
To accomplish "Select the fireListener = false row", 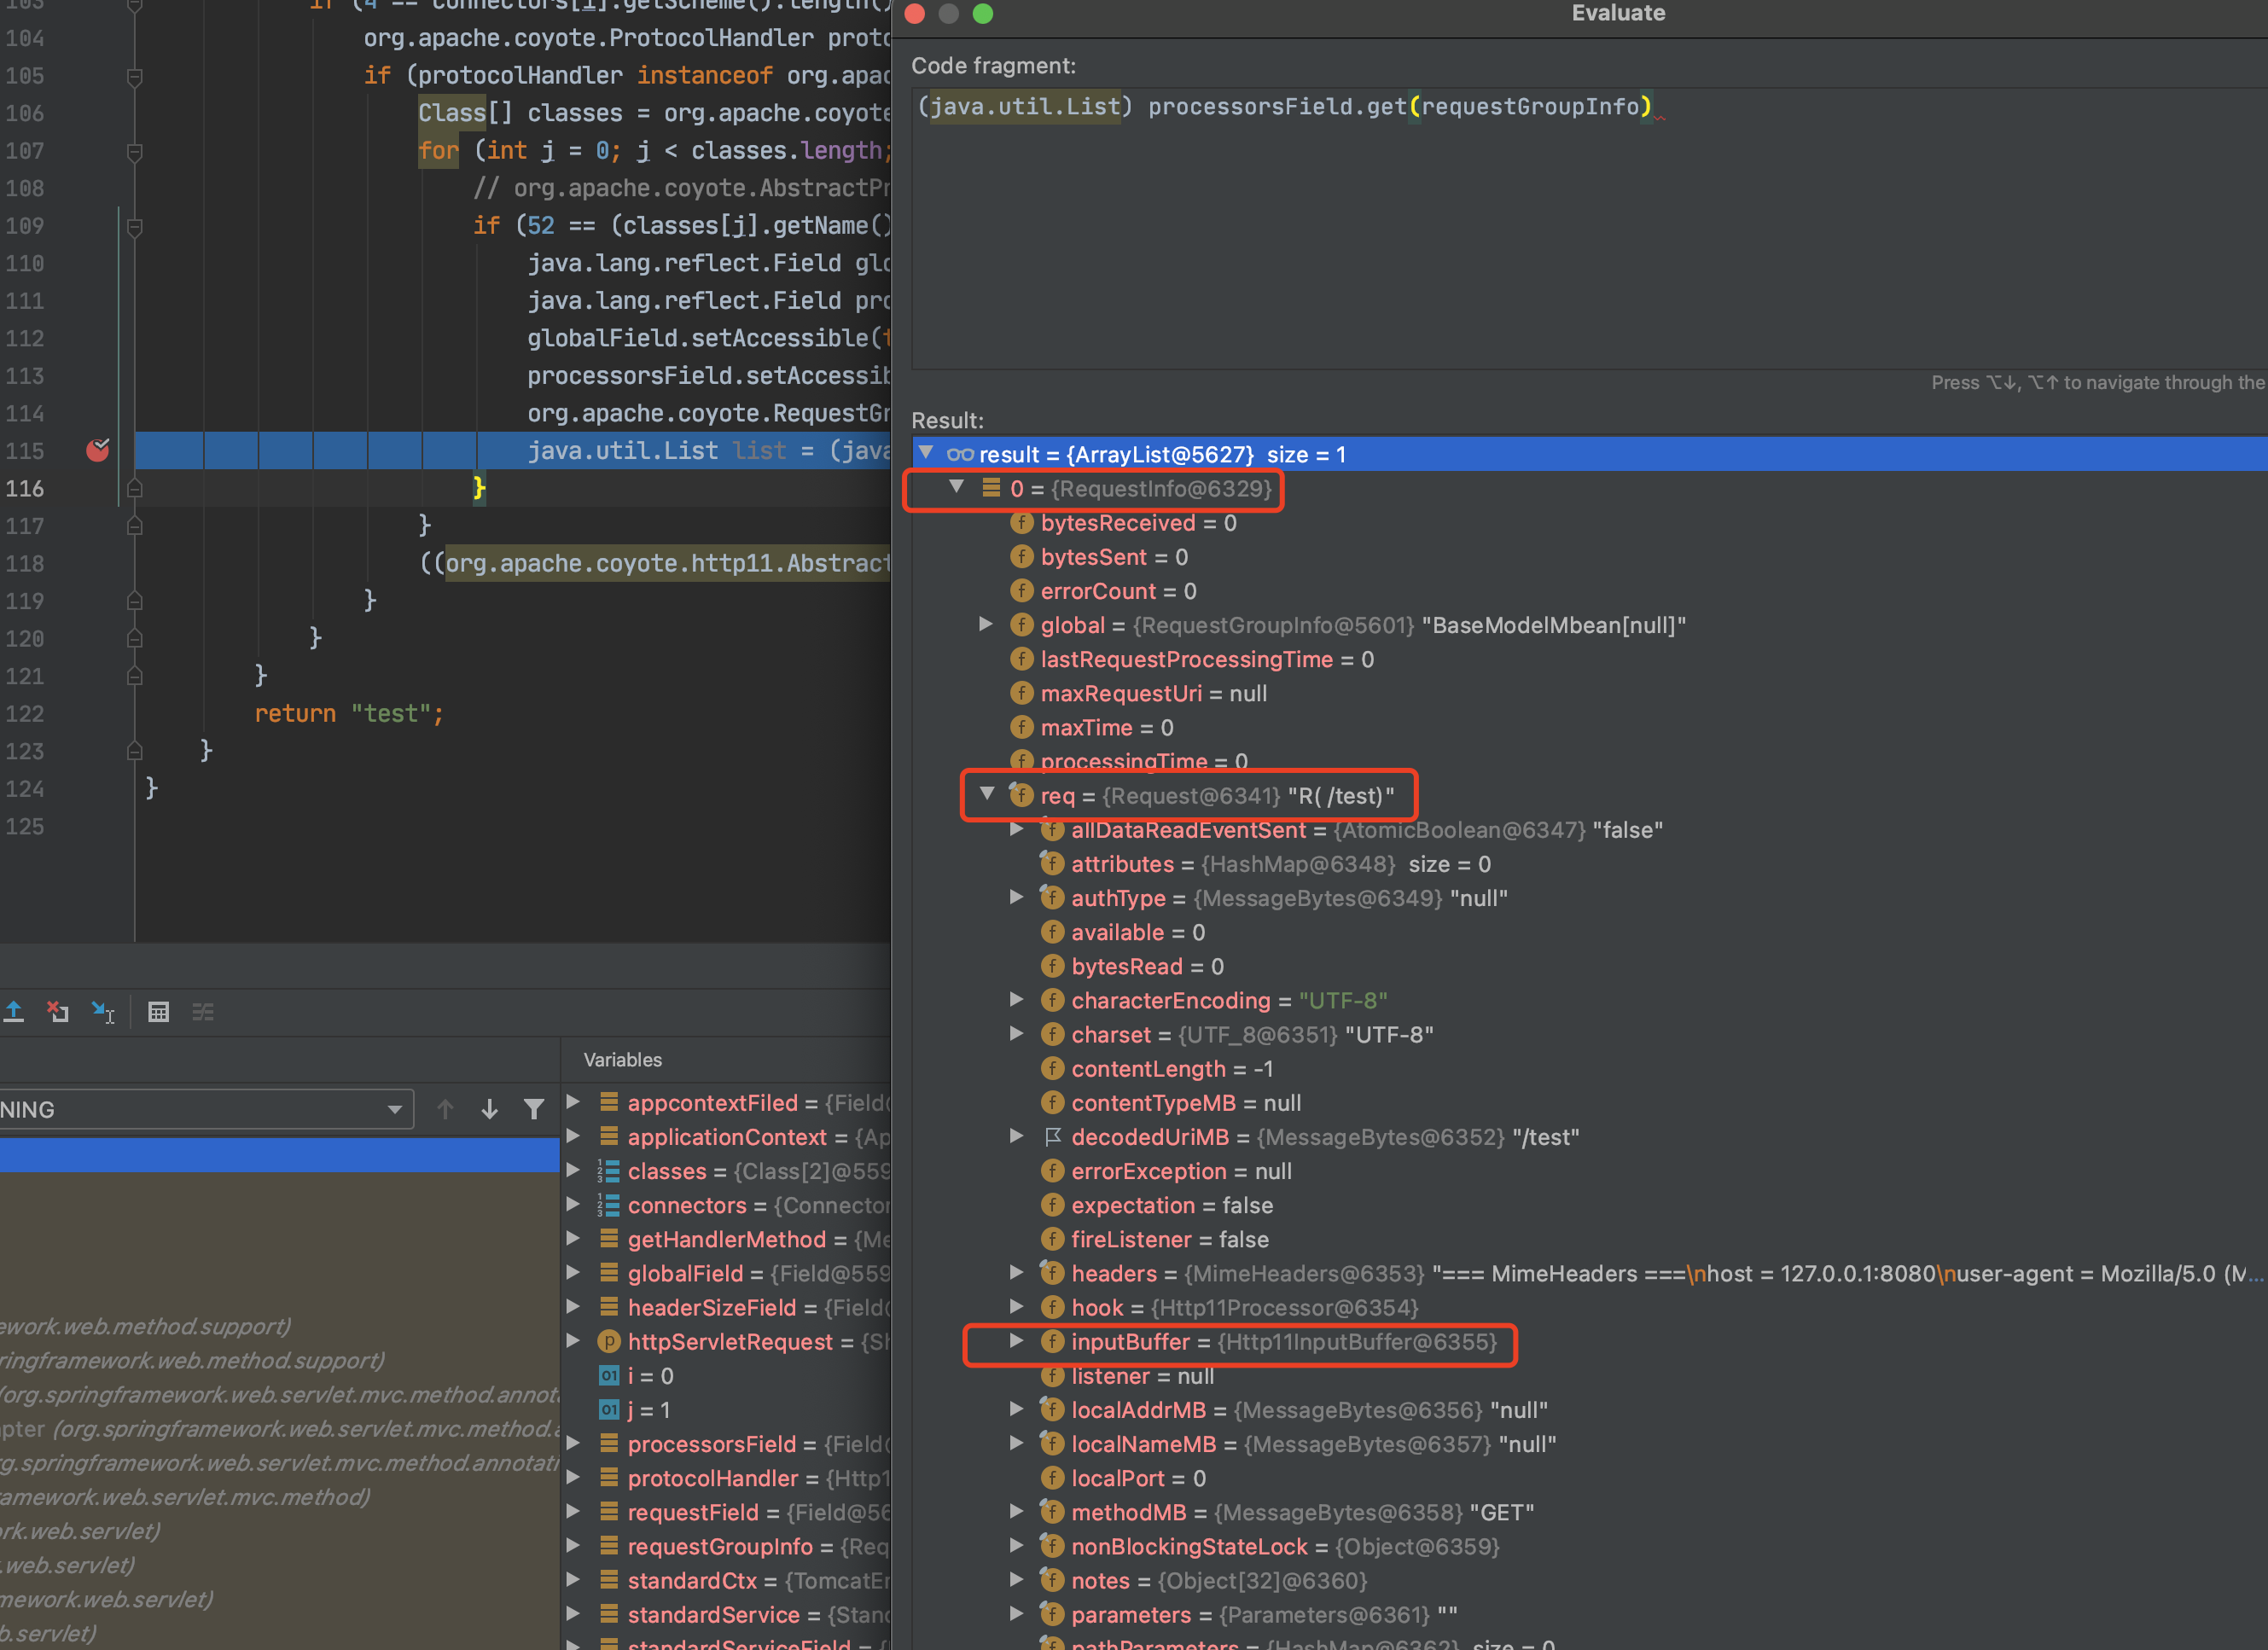I will [1590, 1239].
